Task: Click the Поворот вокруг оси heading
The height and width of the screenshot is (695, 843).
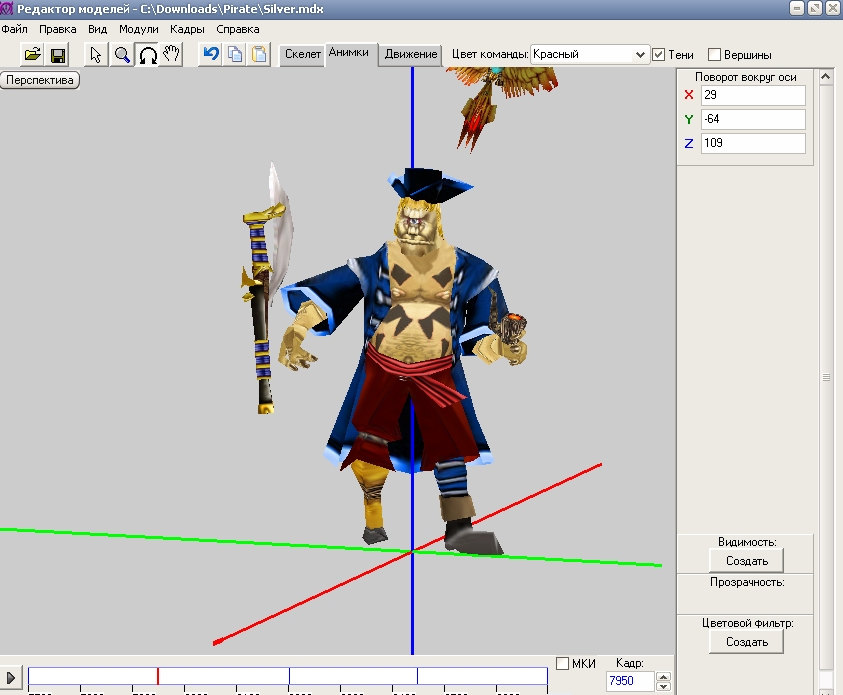Action: click(746, 77)
